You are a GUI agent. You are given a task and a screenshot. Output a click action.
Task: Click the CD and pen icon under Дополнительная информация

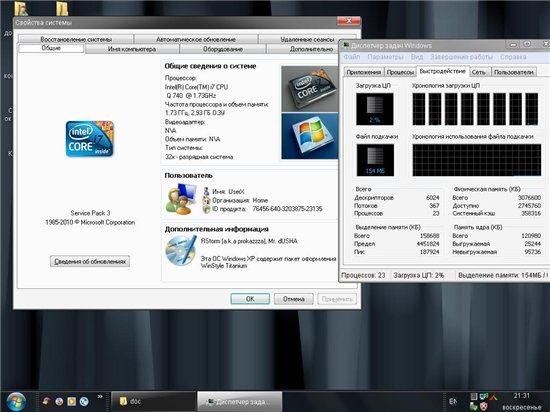(x=181, y=250)
